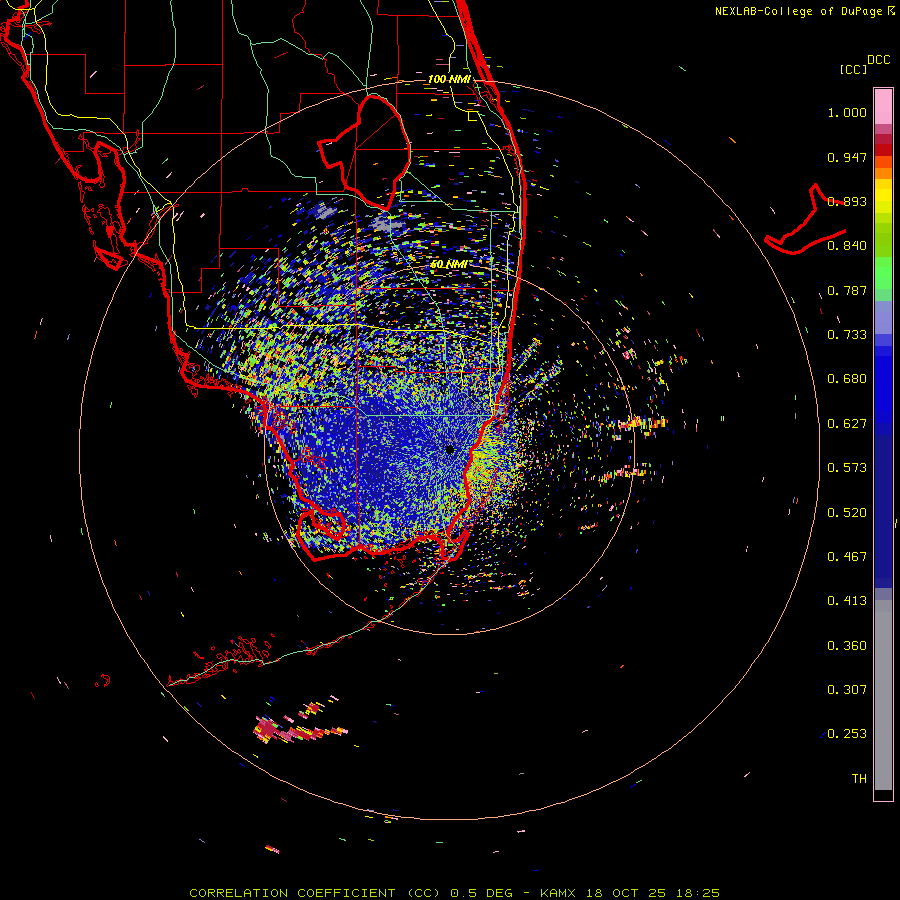Click the TH threshold label

tap(859, 779)
